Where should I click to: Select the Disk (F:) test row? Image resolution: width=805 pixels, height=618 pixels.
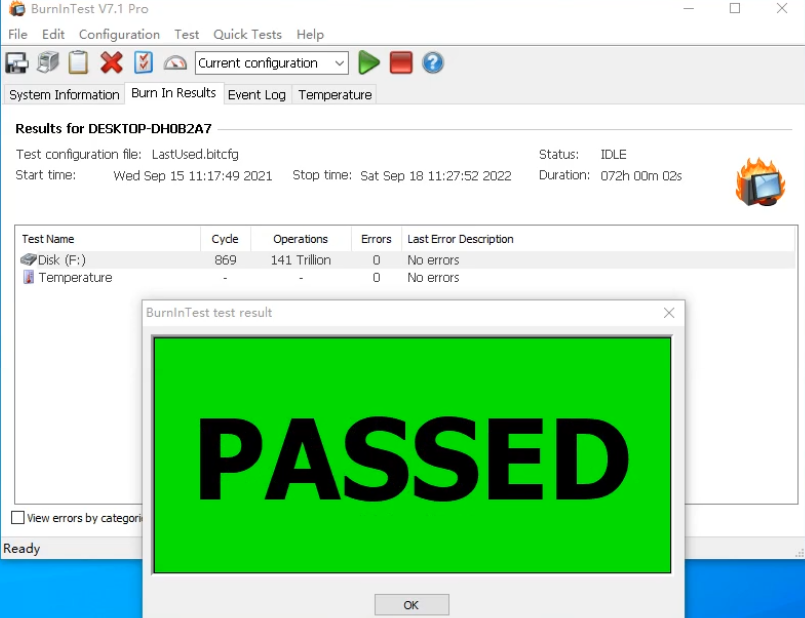pyautogui.click(x=62, y=260)
